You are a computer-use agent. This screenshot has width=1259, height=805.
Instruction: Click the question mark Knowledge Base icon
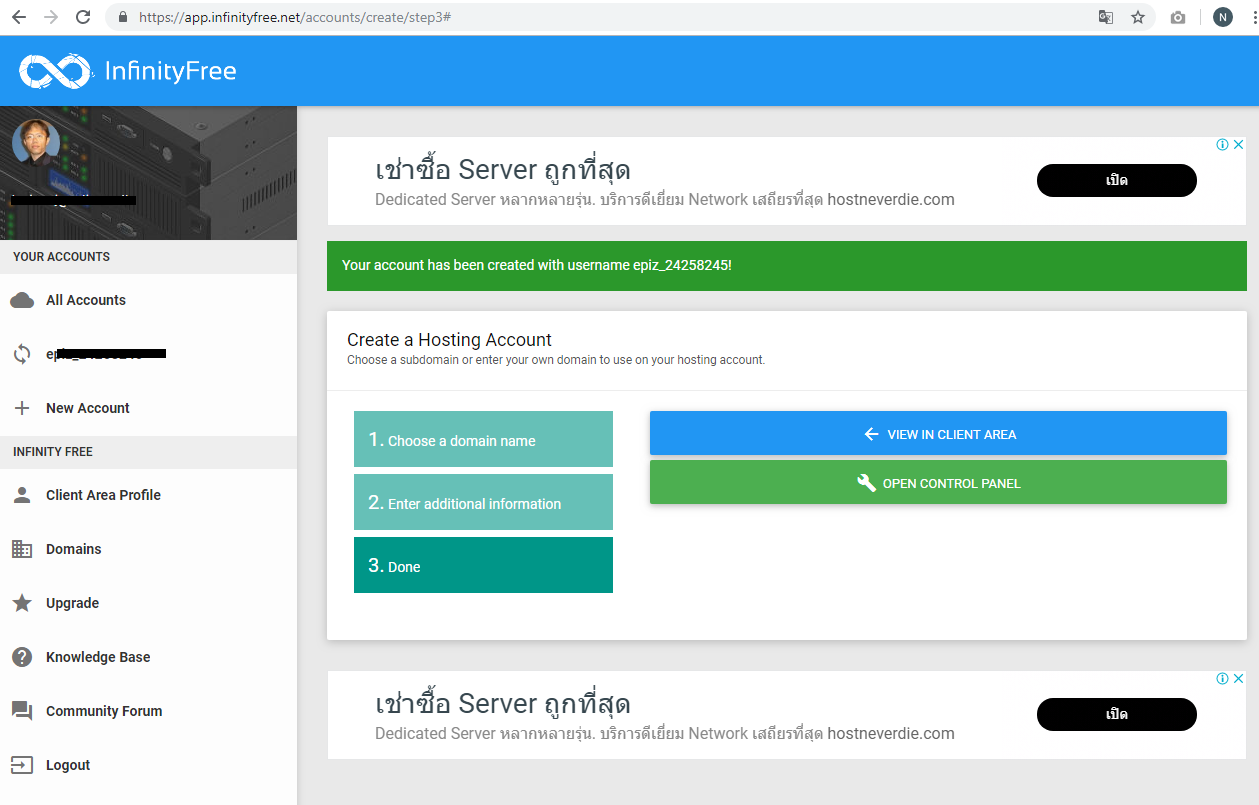tap(22, 657)
